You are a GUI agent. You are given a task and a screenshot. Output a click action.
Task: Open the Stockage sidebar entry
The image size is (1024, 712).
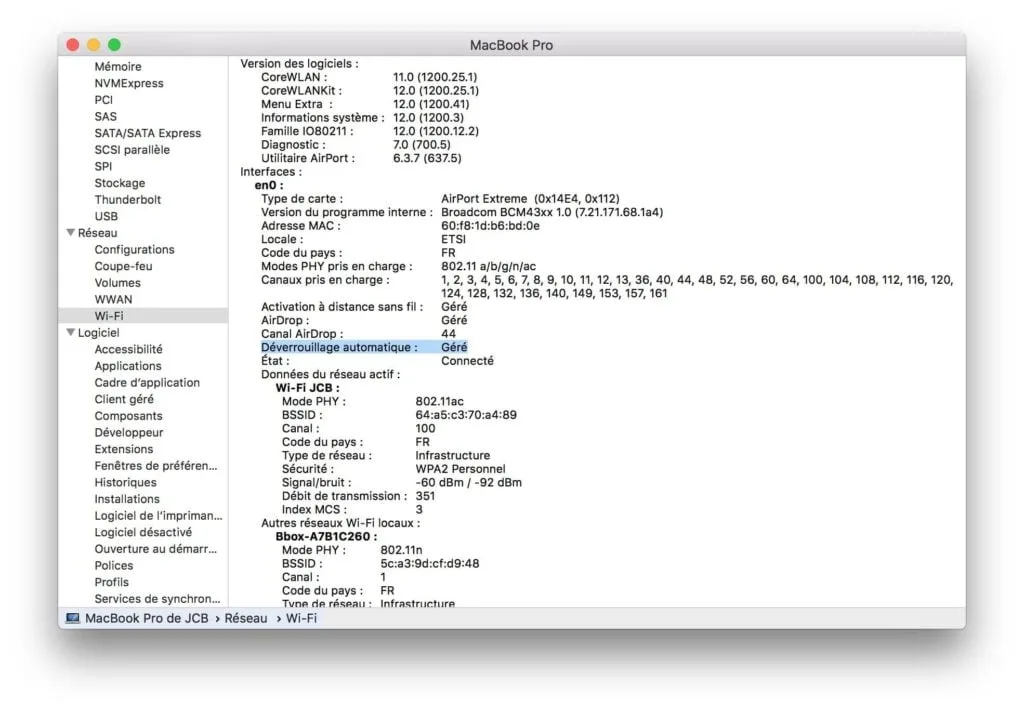coord(120,183)
